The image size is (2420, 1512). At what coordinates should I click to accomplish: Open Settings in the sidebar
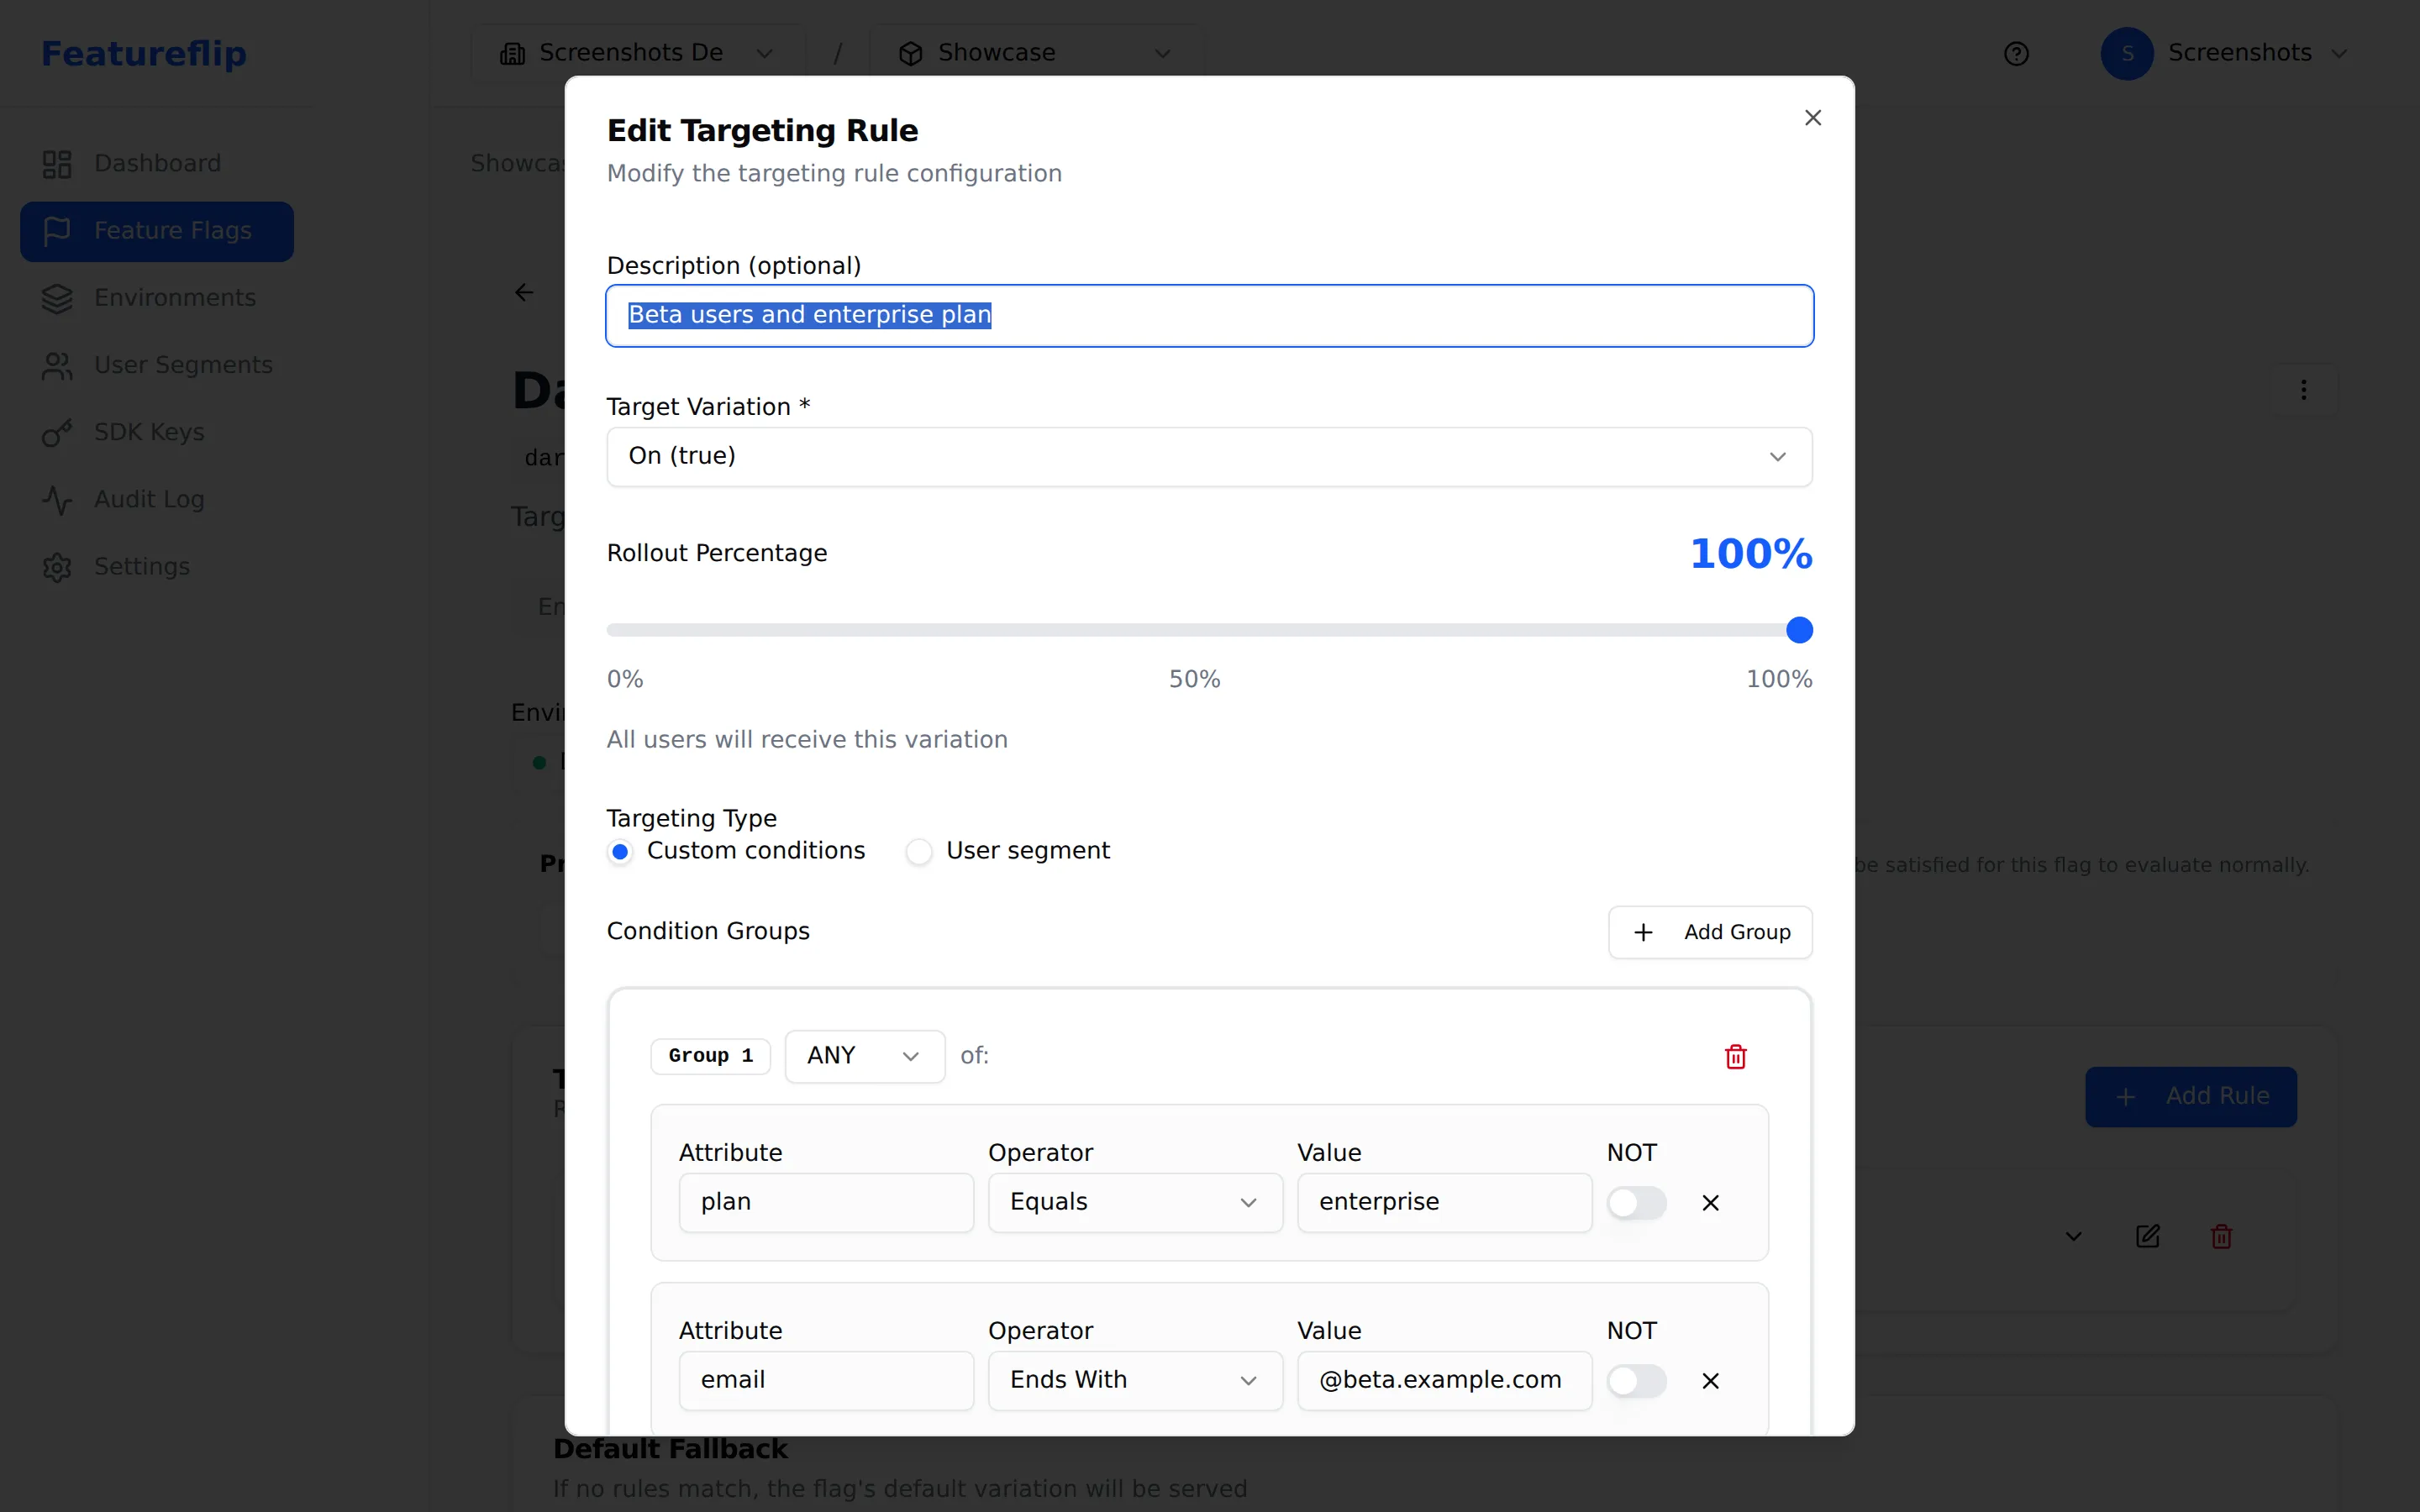pyautogui.click(x=157, y=567)
